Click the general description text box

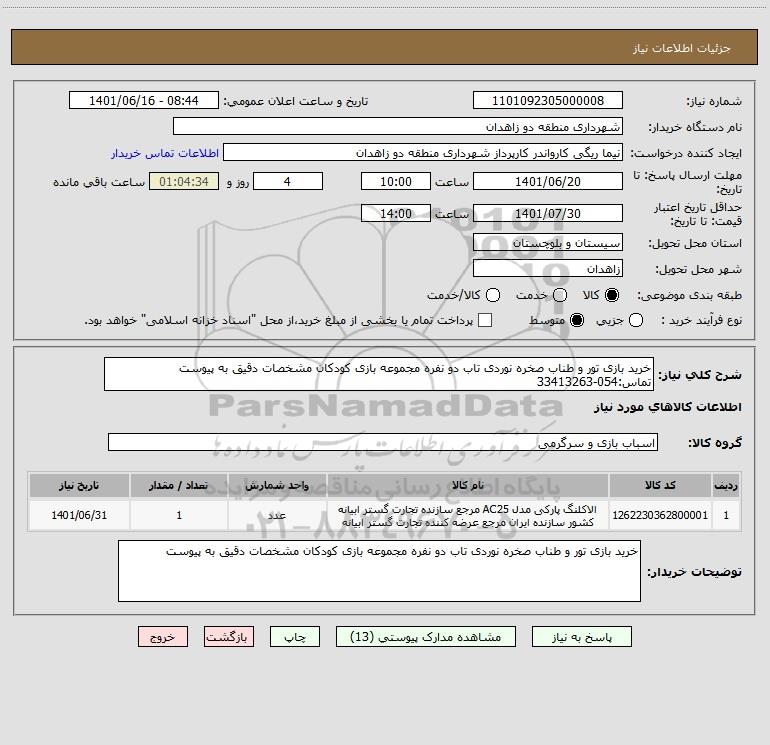(x=379, y=375)
